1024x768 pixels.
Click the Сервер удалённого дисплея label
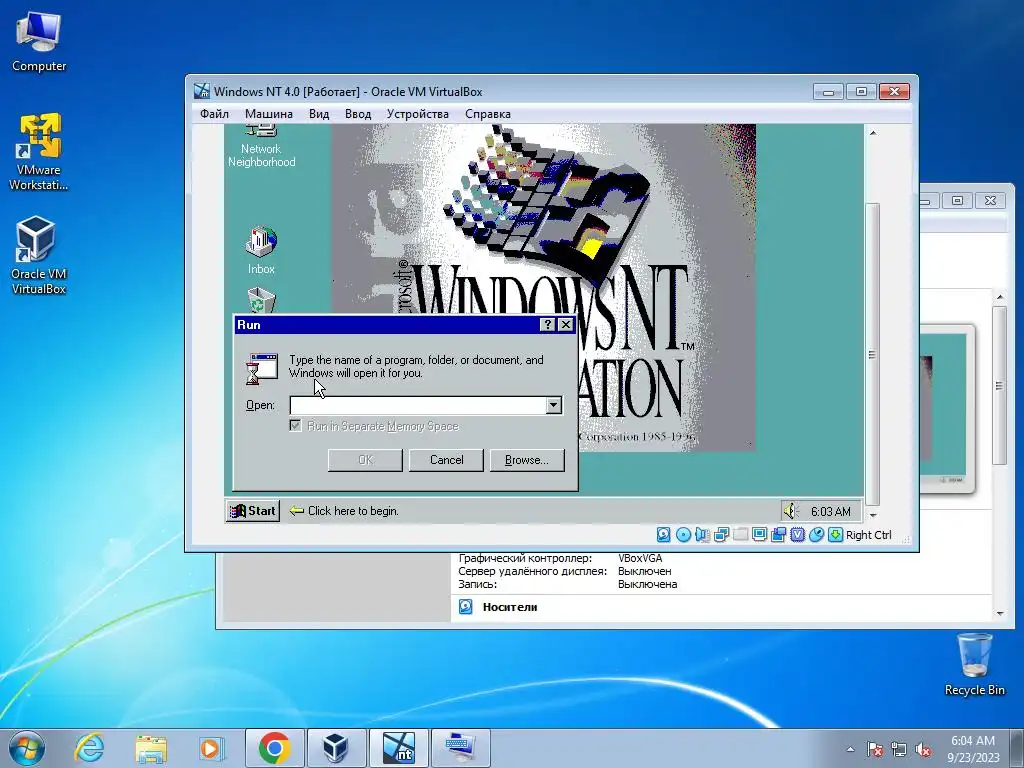pyautogui.click(x=532, y=571)
